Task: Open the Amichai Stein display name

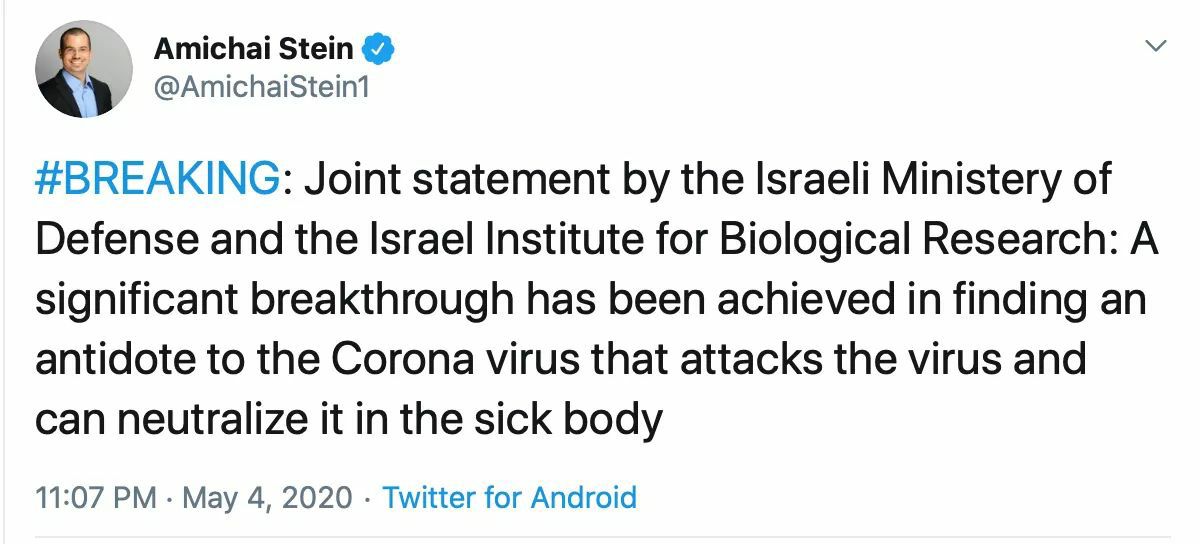Action: pyautogui.click(x=253, y=48)
